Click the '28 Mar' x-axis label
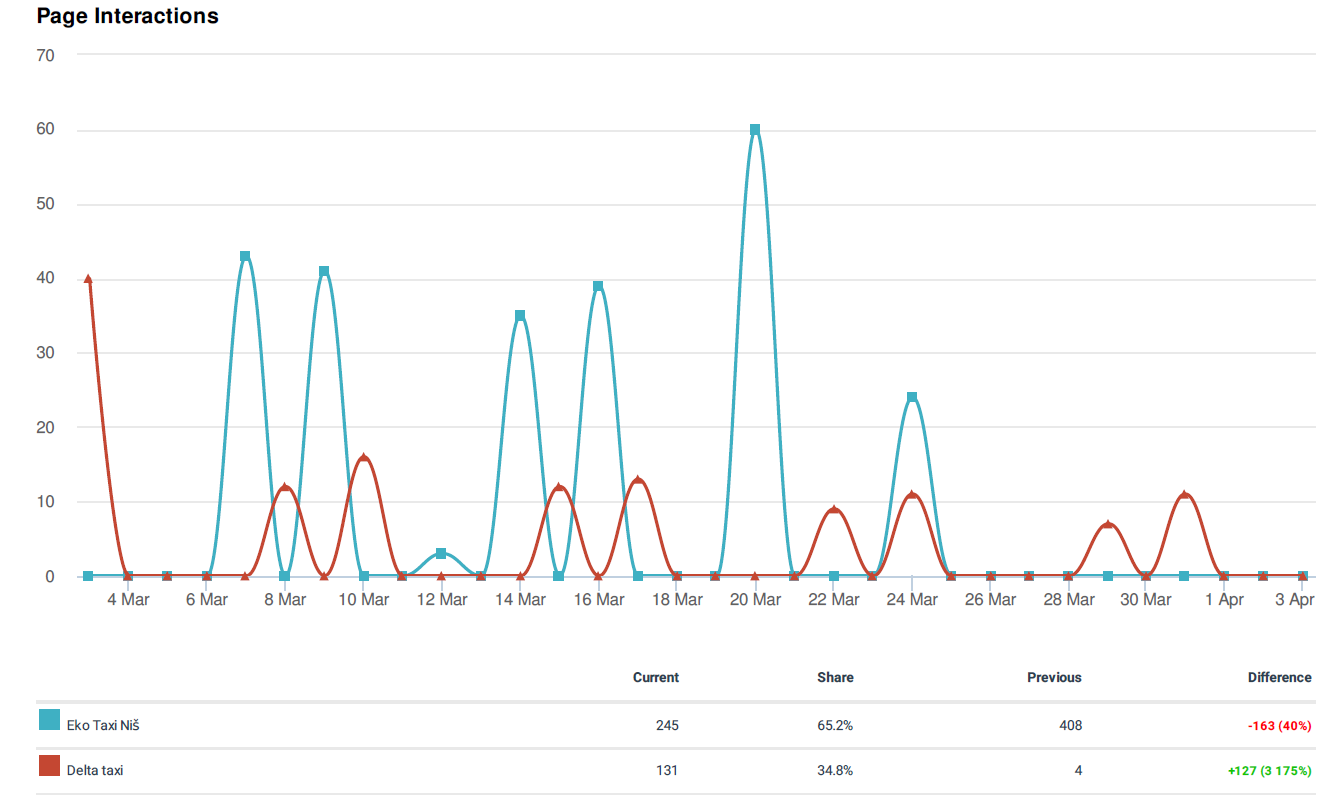The image size is (1341, 796). (x=1068, y=600)
